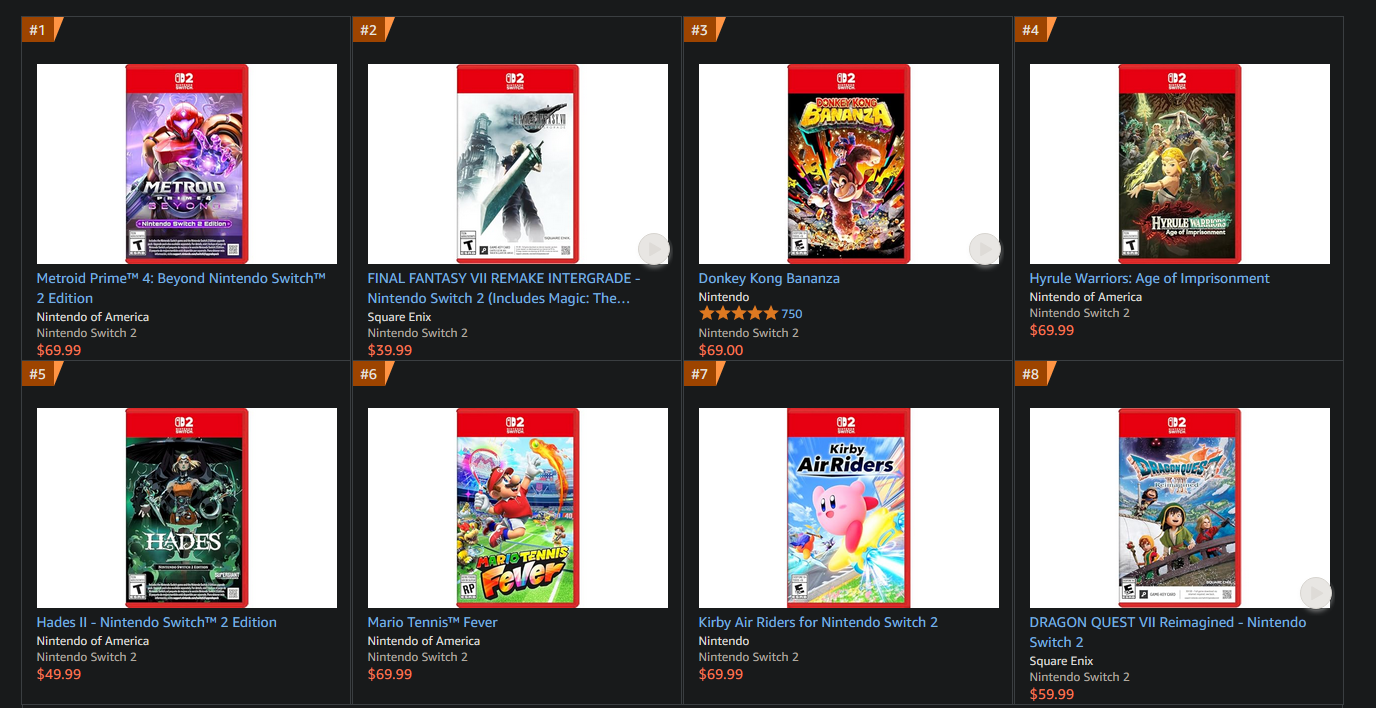The image size is (1376, 708).
Task: Open Hades II Nintendo Switch 2 Edition link
Action: coord(157,622)
